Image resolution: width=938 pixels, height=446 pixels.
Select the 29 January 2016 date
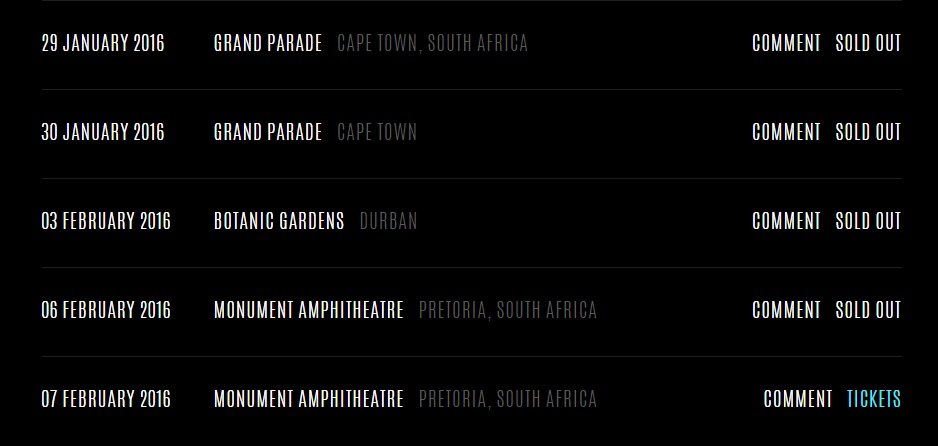click(103, 43)
